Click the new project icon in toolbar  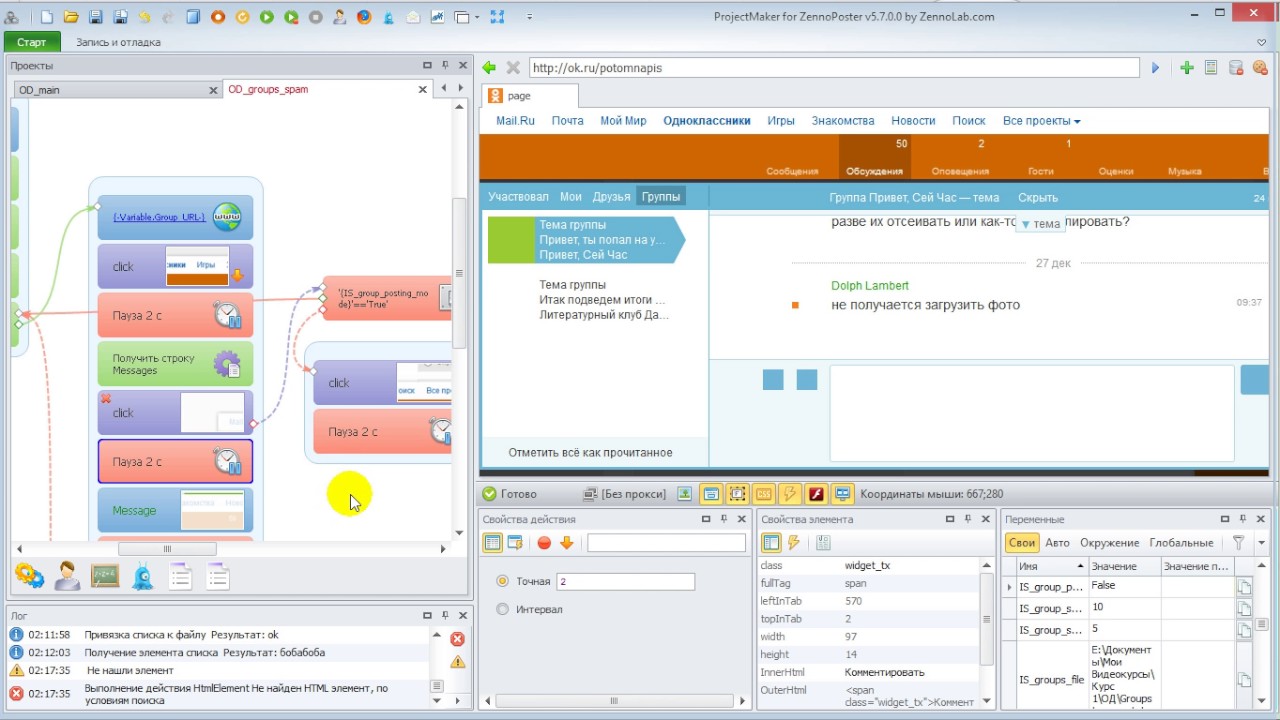click(x=47, y=17)
